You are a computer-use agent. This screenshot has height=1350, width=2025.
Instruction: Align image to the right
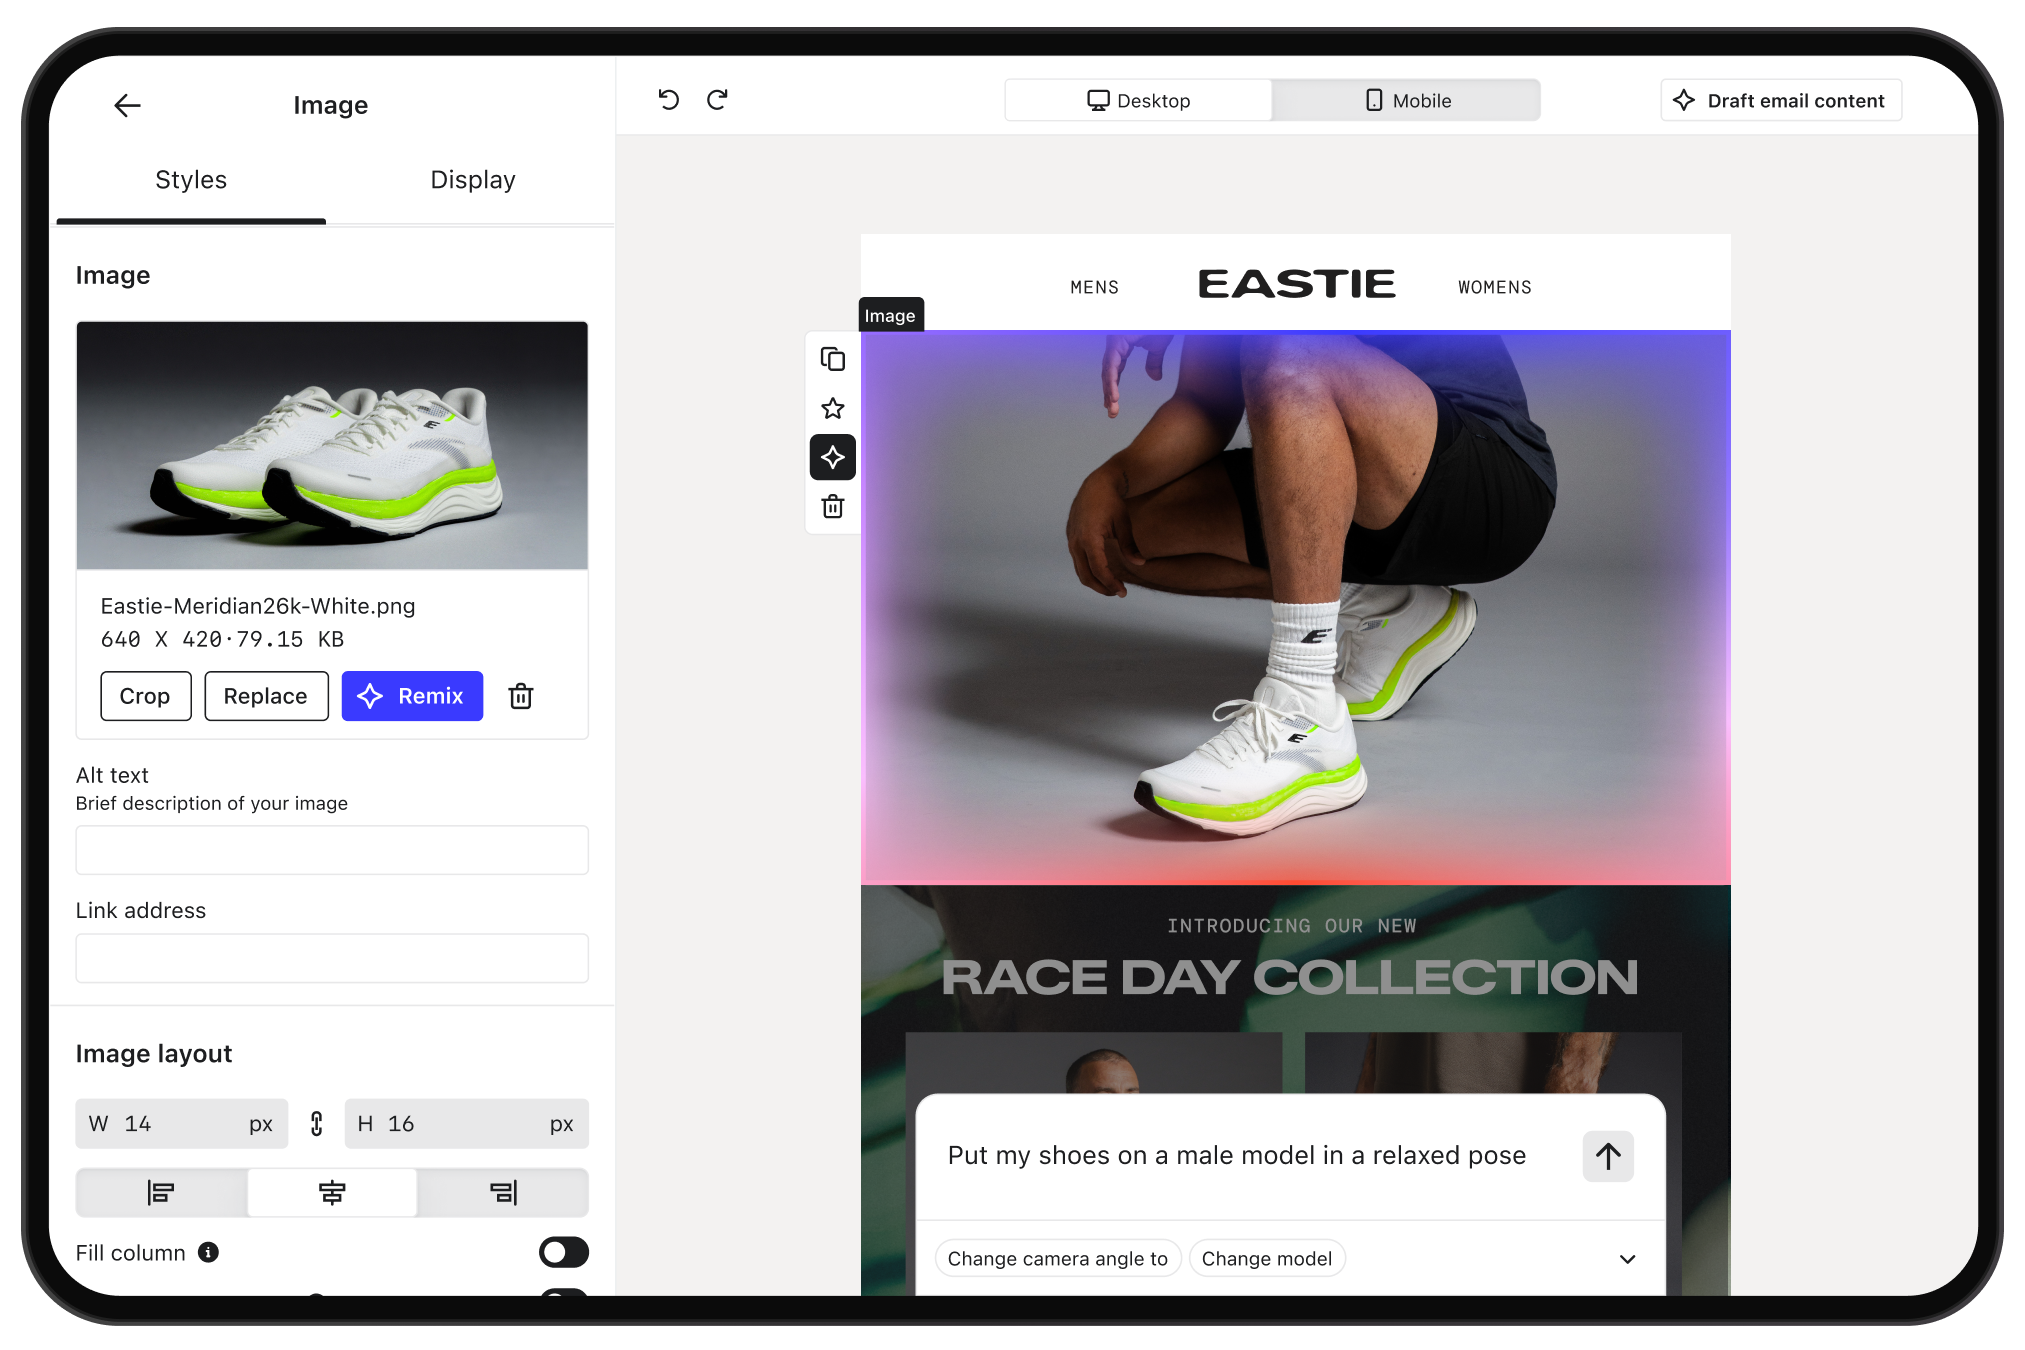(x=503, y=1192)
